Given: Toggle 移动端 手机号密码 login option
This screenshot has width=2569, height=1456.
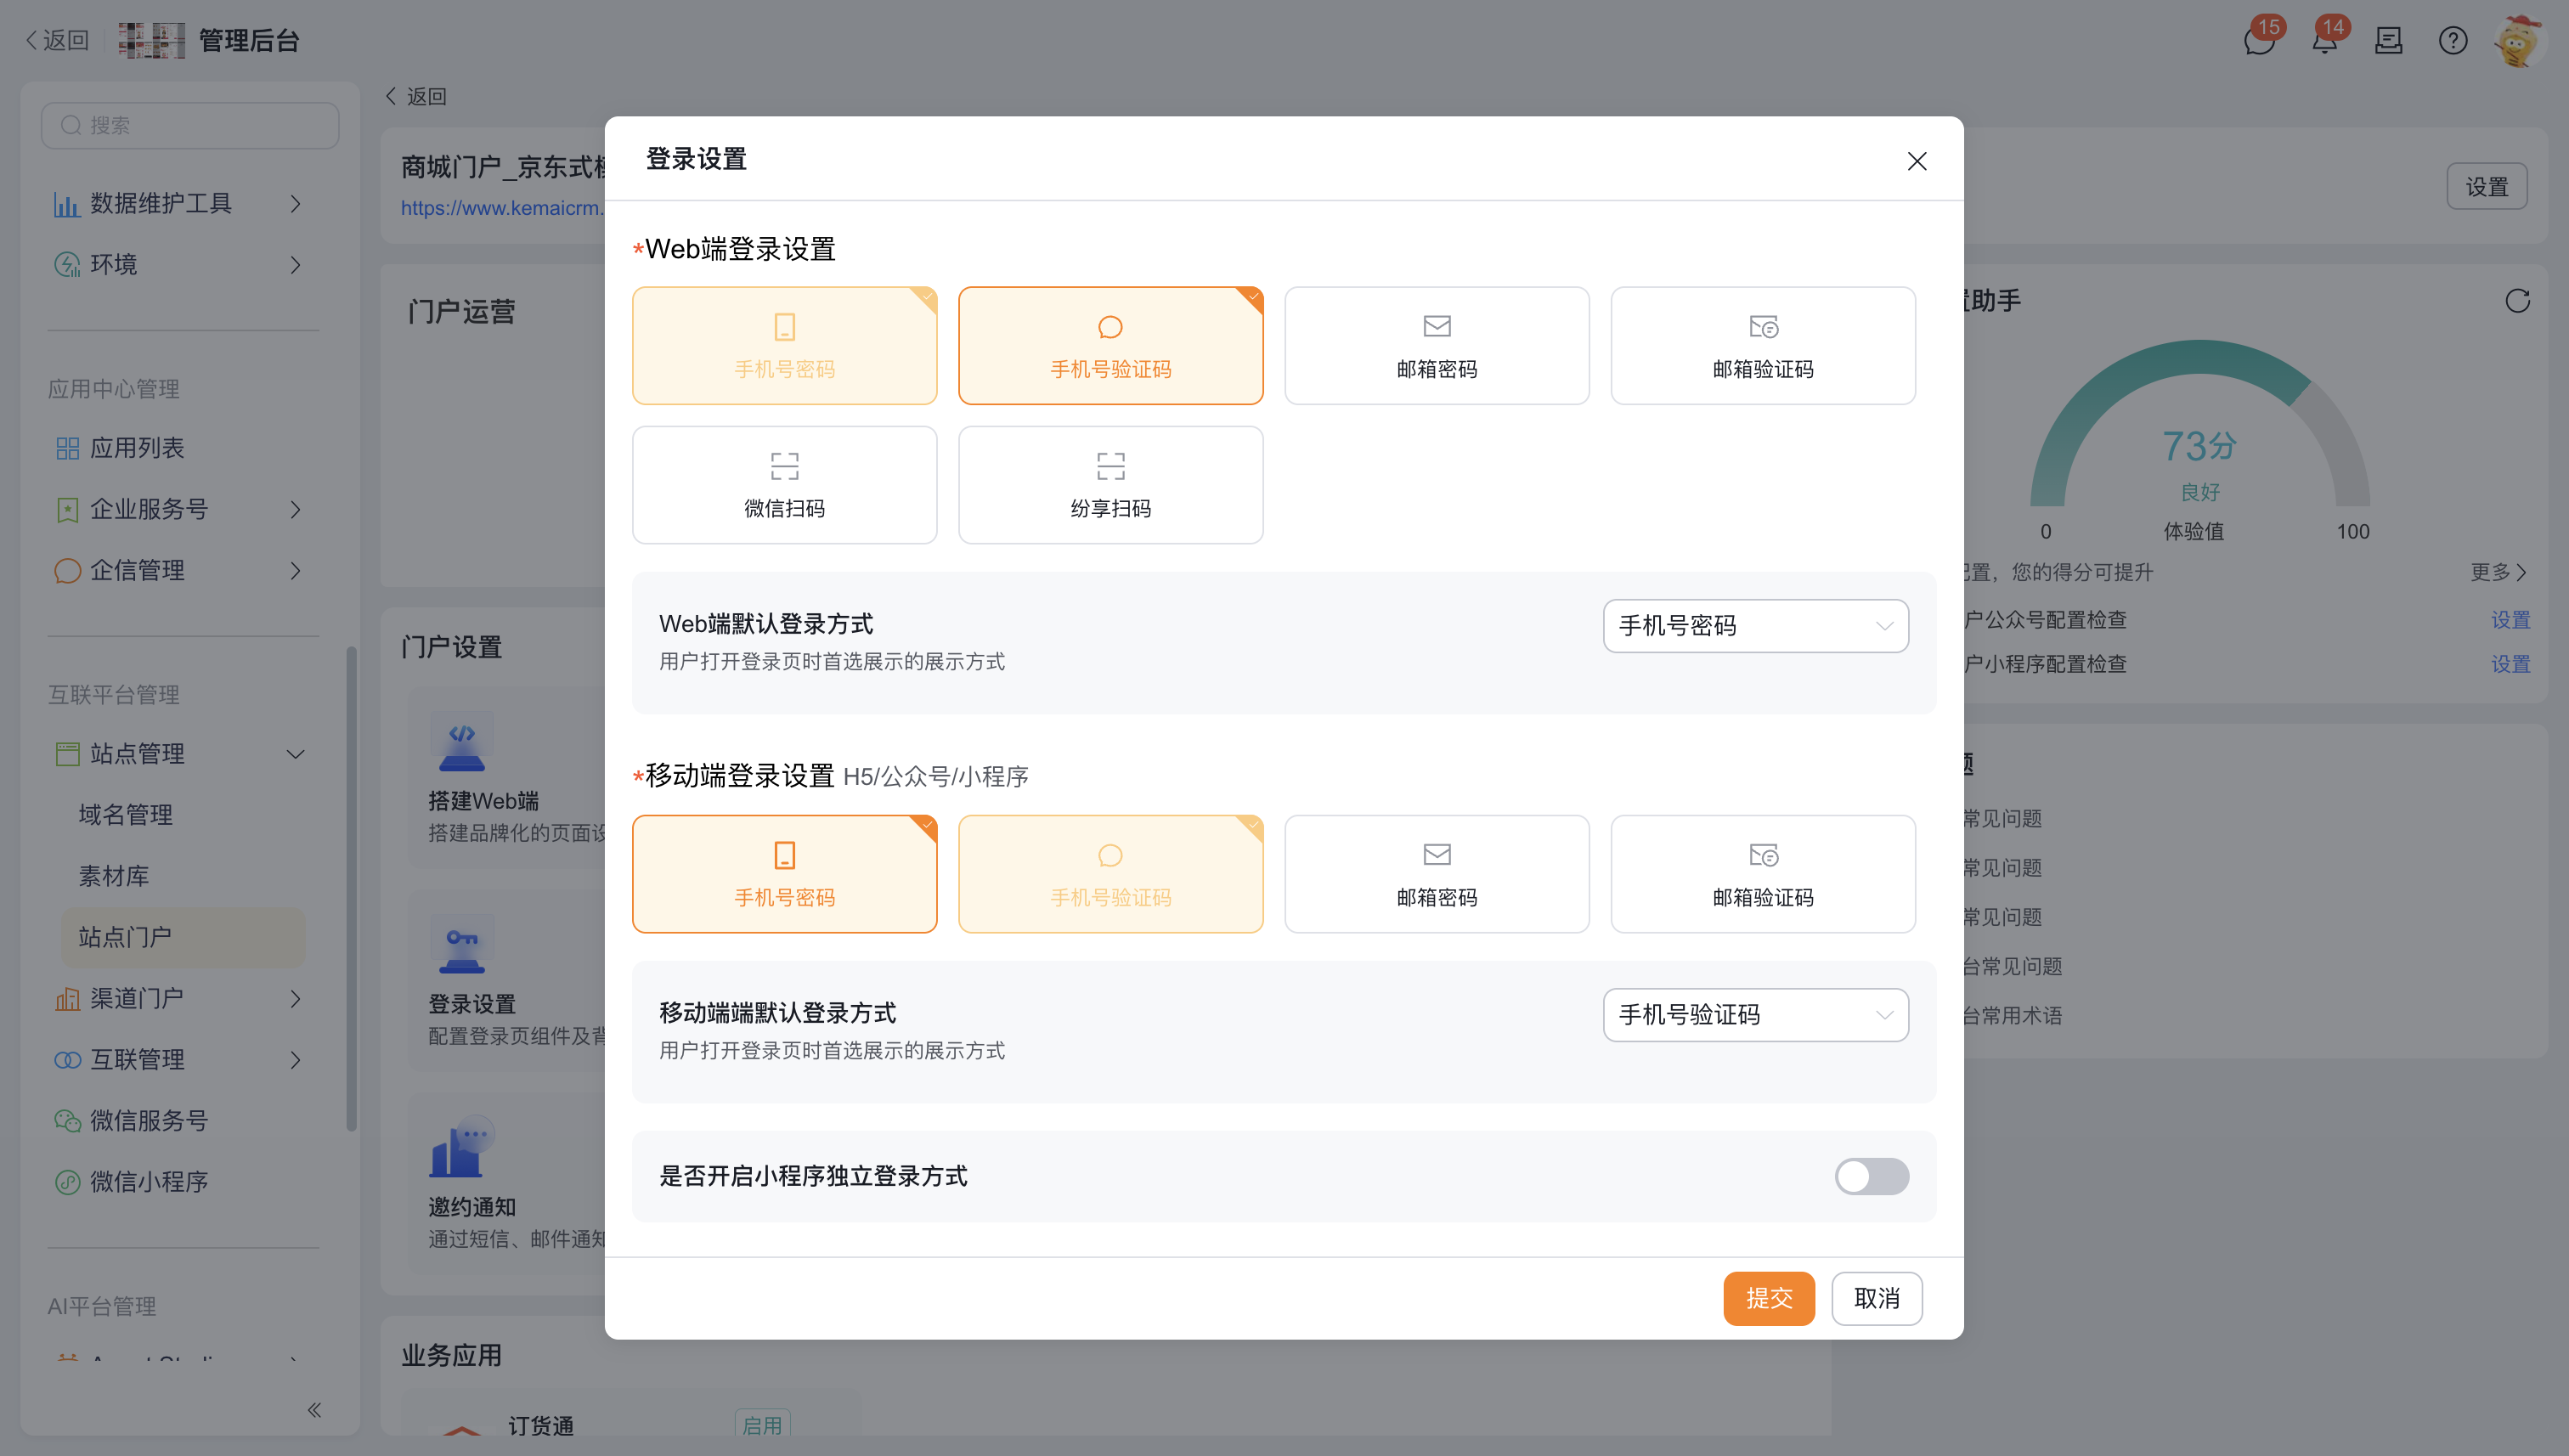Looking at the screenshot, I should click(x=784, y=874).
